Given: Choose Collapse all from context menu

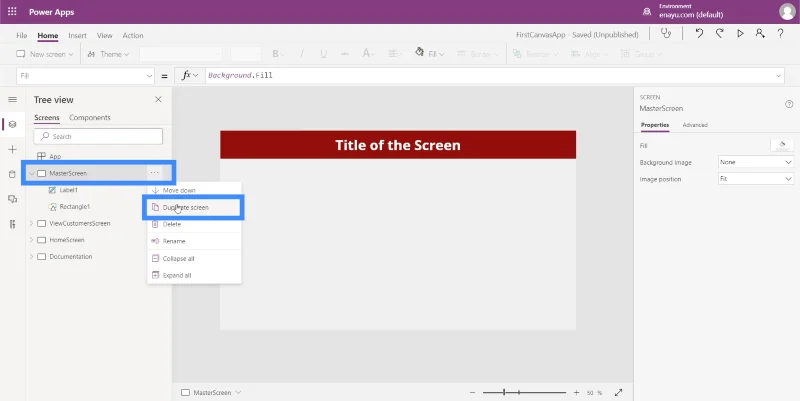Looking at the screenshot, I should pos(194,259).
